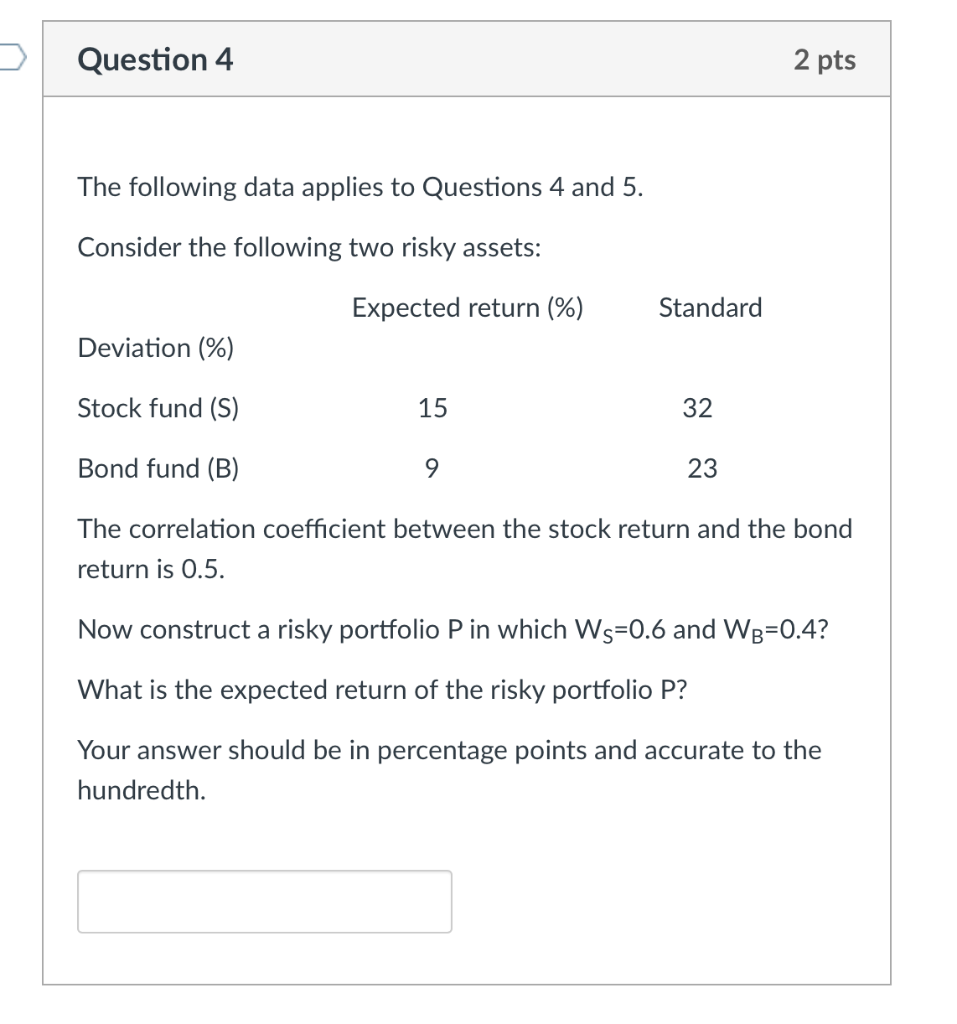The width and height of the screenshot is (957, 1024).
Task: Click the question flag marker on the left edge
Action: click(8, 58)
